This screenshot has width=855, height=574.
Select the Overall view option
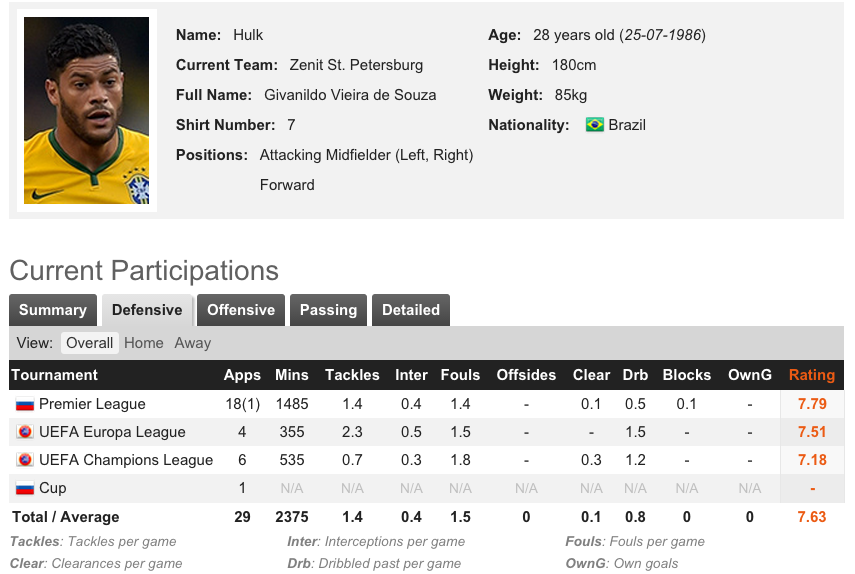(x=90, y=343)
